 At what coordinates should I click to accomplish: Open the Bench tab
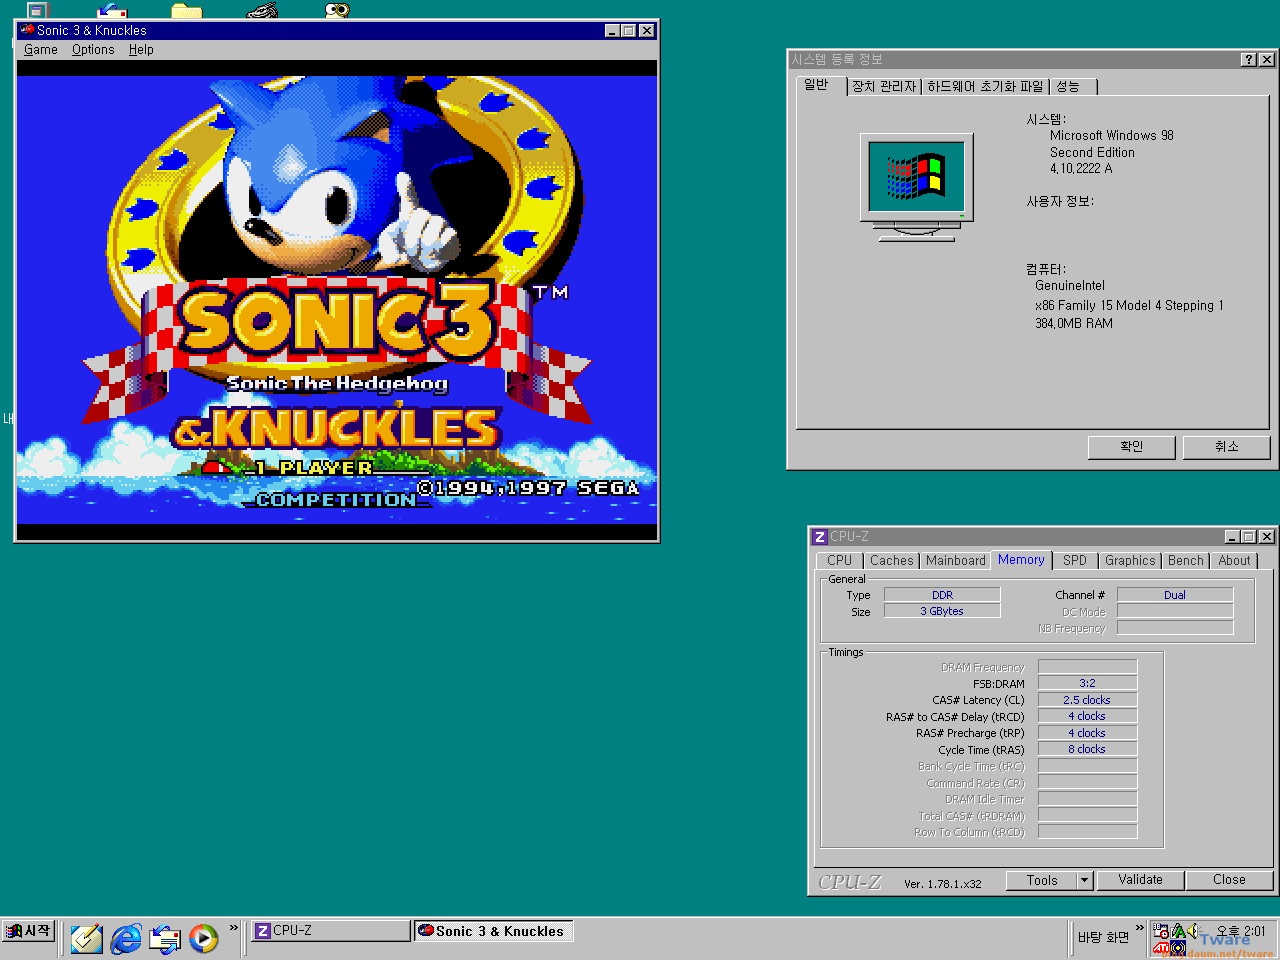[1186, 561]
